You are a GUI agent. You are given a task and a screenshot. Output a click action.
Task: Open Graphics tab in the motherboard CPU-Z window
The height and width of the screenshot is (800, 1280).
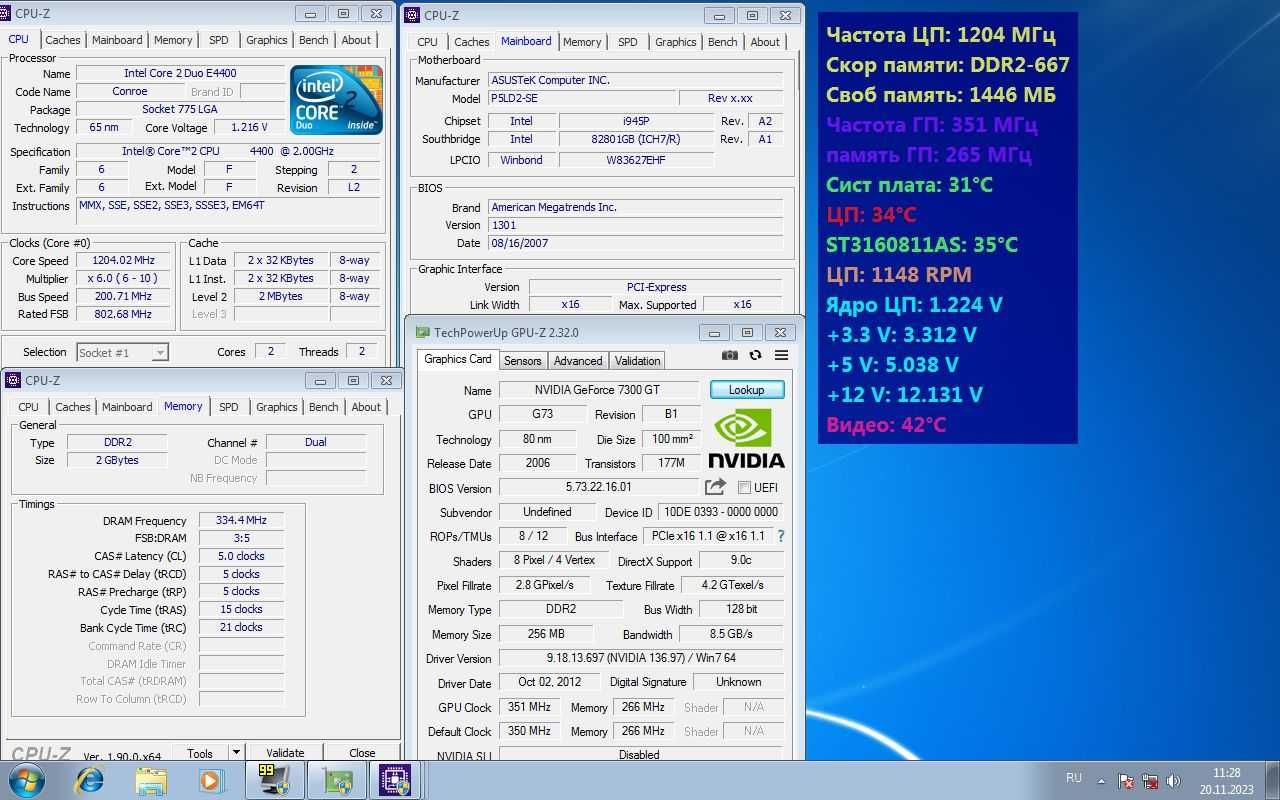click(x=676, y=42)
